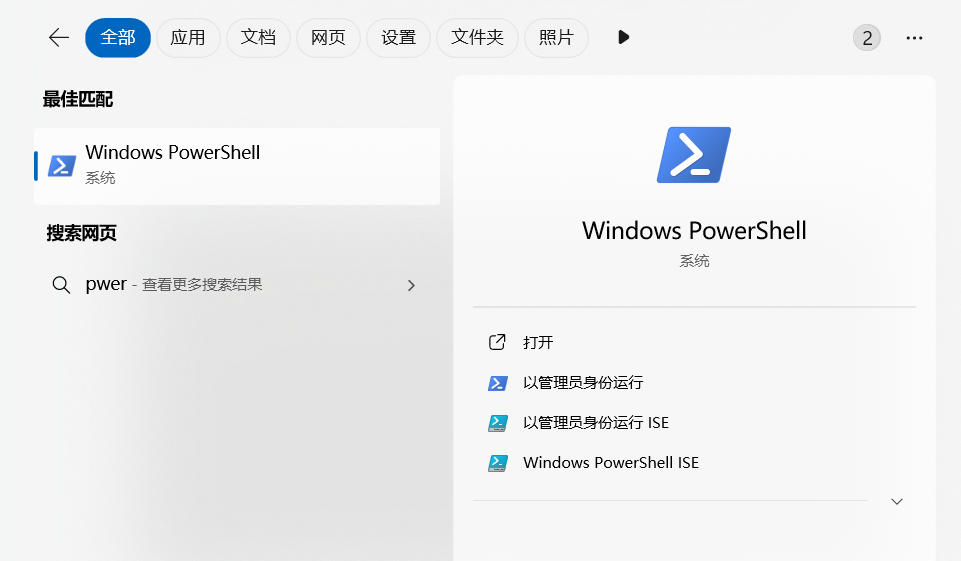The image size is (961, 561).
Task: Click the circular 2 badge button
Action: click(866, 38)
